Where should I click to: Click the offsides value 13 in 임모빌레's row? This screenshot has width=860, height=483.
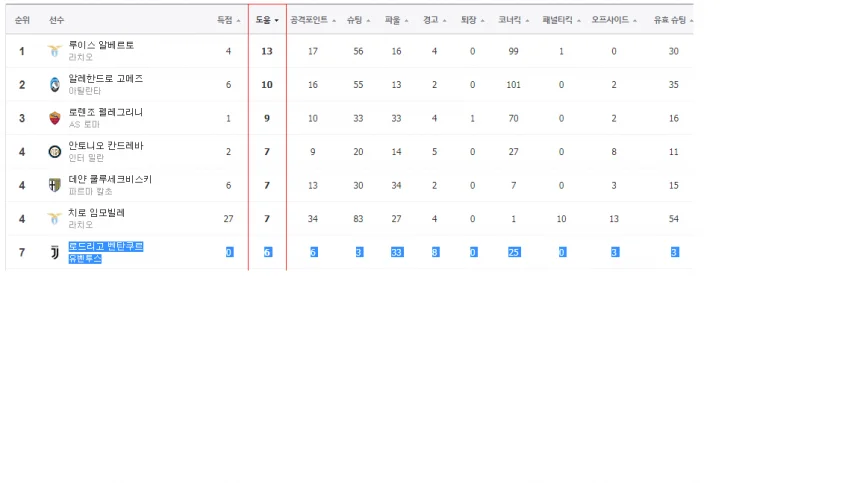(x=614, y=218)
